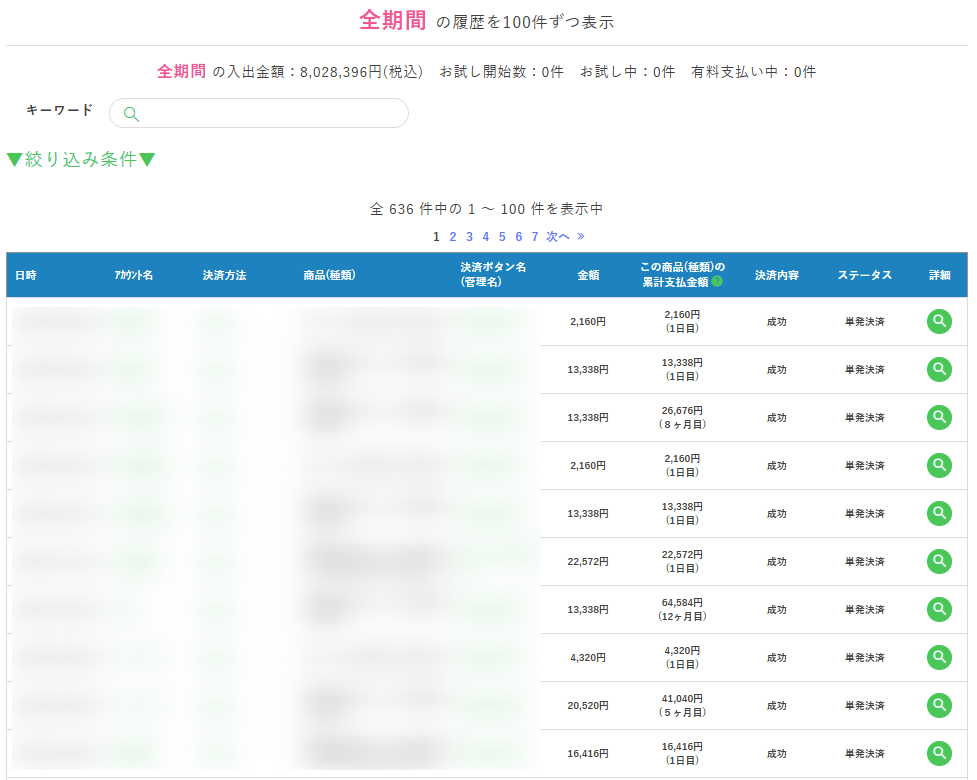Click the 決済方法 column header
The width and height of the screenshot is (977, 780).
(224, 275)
